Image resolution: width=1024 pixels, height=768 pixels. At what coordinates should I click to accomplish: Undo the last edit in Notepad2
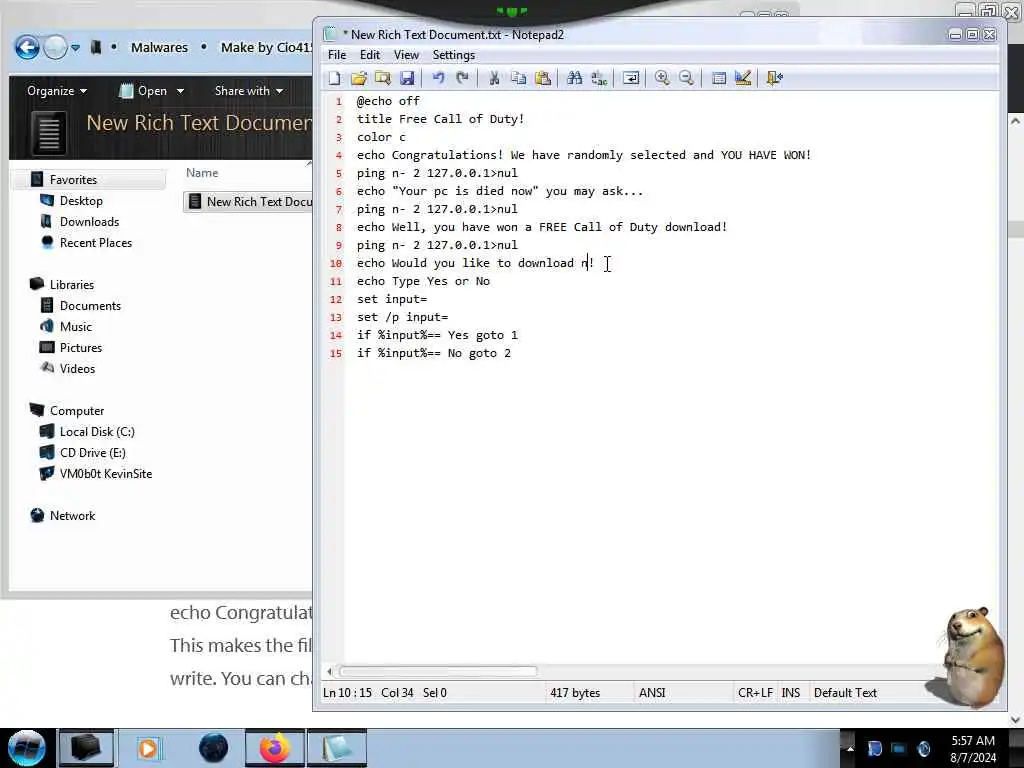(x=438, y=78)
